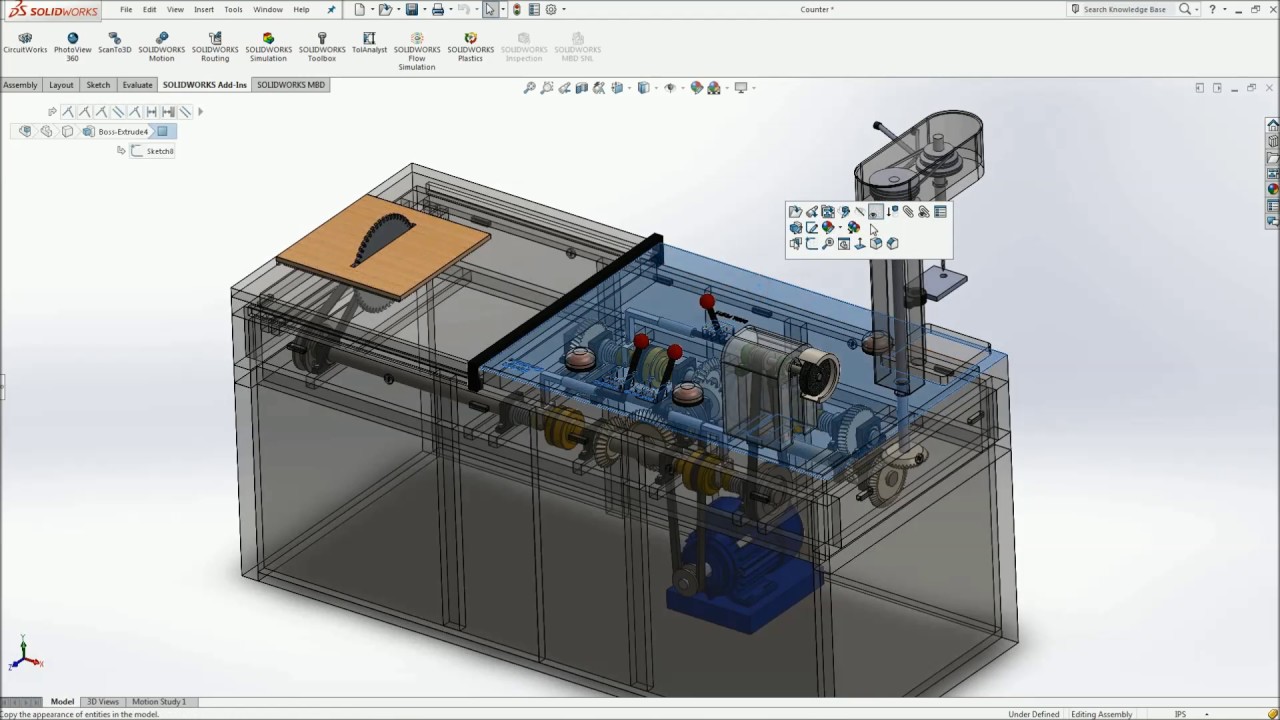Open the Appearances task pane tab
The image size is (1280, 720).
(x=1273, y=189)
